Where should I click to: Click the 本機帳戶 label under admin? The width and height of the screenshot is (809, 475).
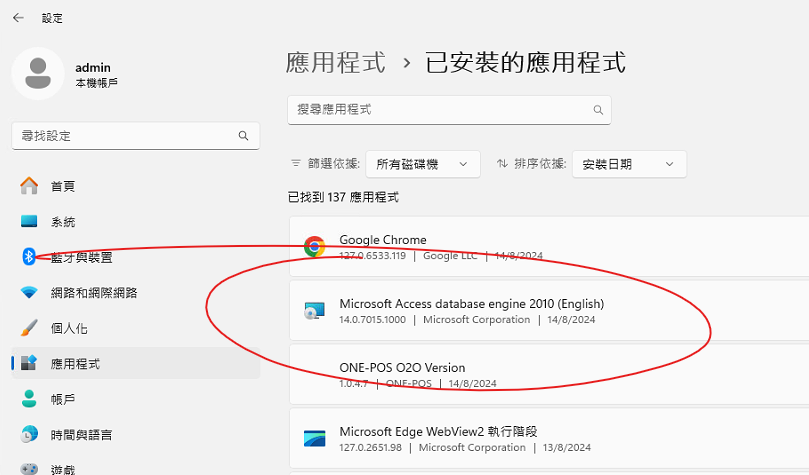(96, 83)
